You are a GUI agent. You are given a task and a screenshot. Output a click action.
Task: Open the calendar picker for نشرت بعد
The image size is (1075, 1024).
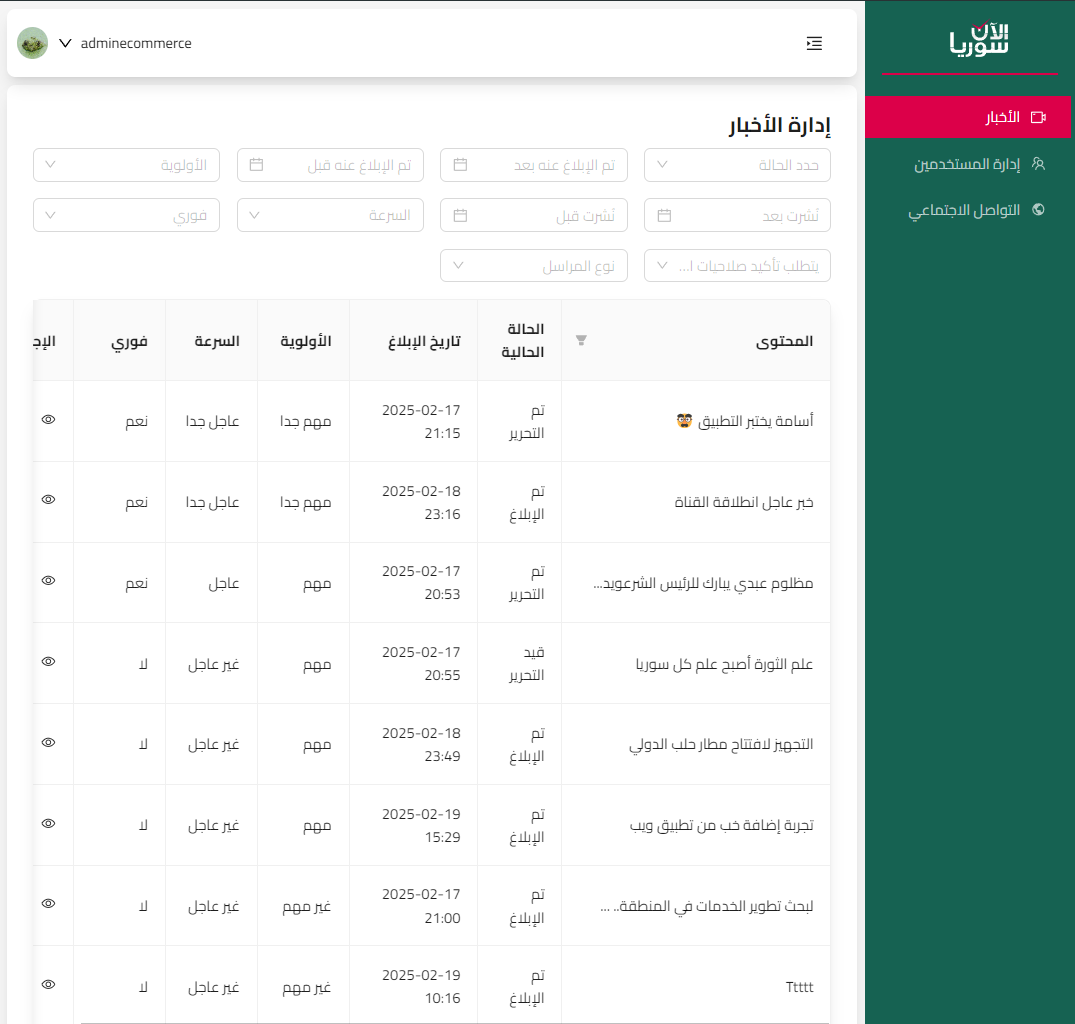click(x=664, y=214)
